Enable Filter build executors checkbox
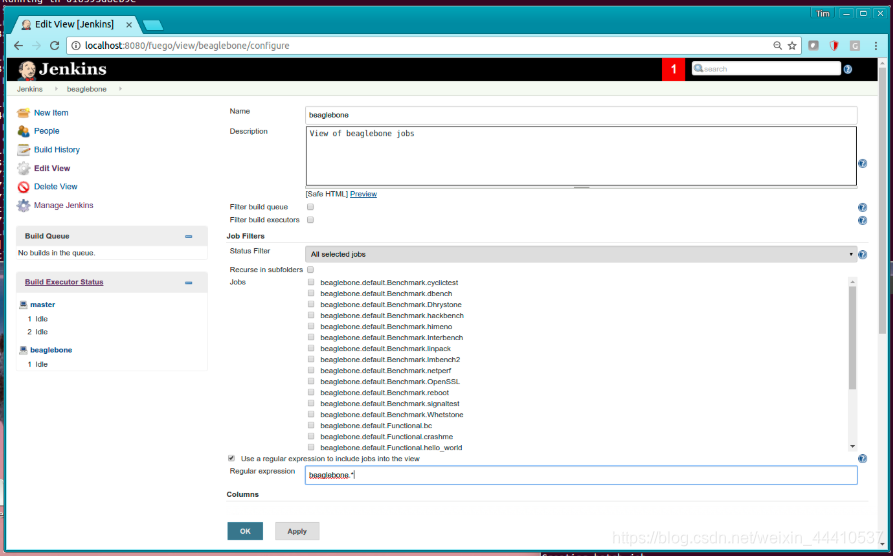 point(310,219)
